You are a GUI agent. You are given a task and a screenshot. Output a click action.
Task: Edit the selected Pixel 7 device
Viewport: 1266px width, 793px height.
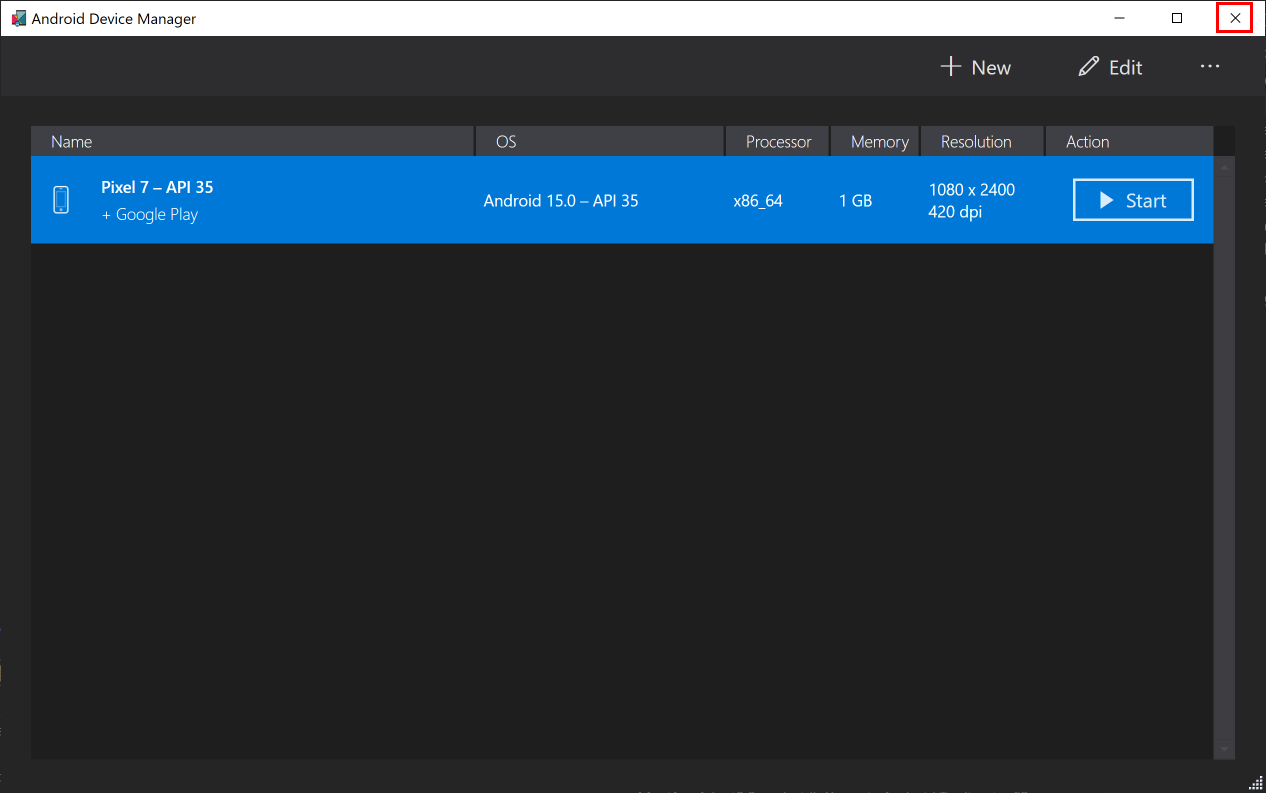(x=1110, y=66)
